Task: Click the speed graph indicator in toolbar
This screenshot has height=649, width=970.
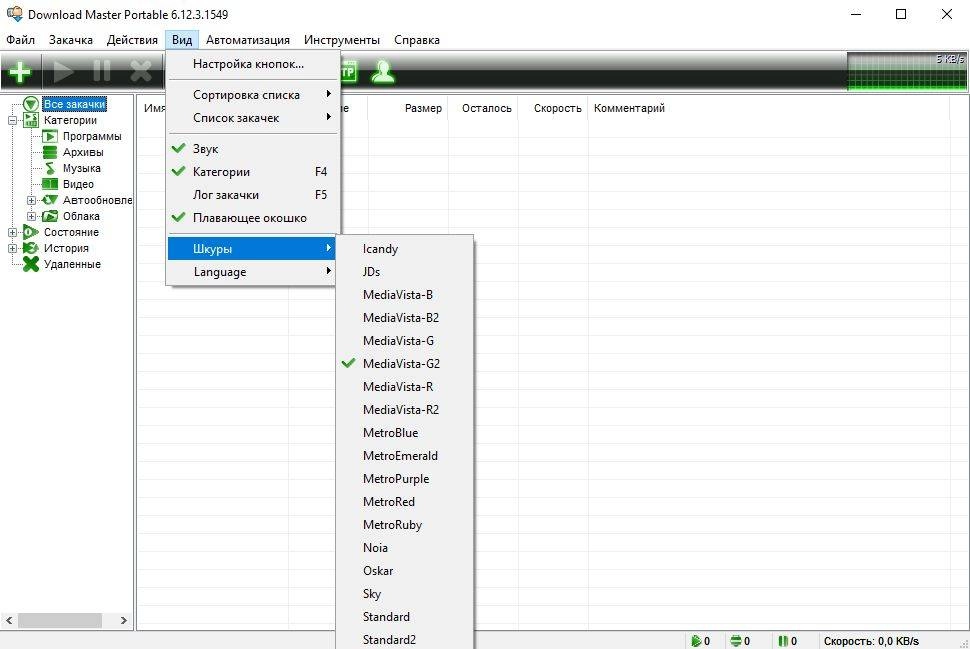Action: point(906,71)
